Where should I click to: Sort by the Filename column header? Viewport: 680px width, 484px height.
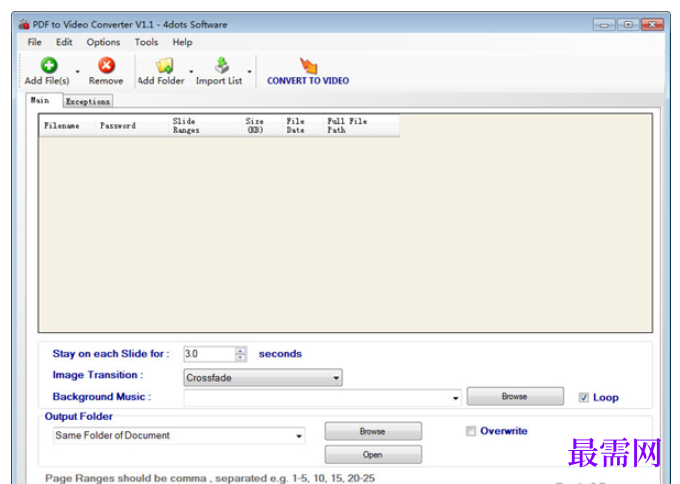[x=67, y=126]
